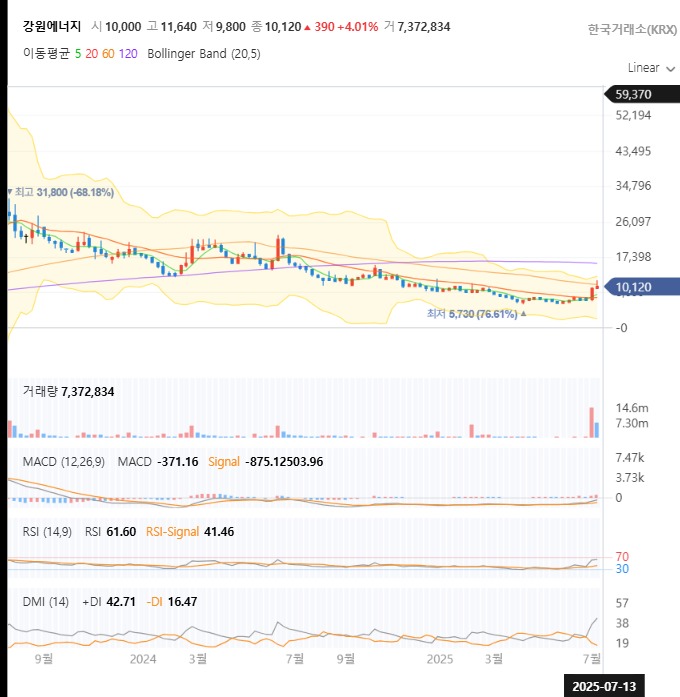Click the 52,194 price axis label

click(633, 116)
